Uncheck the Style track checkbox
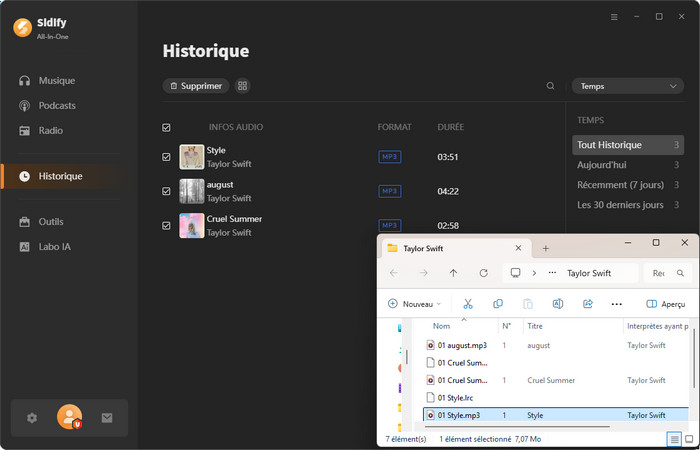The width and height of the screenshot is (700, 450). click(166, 157)
